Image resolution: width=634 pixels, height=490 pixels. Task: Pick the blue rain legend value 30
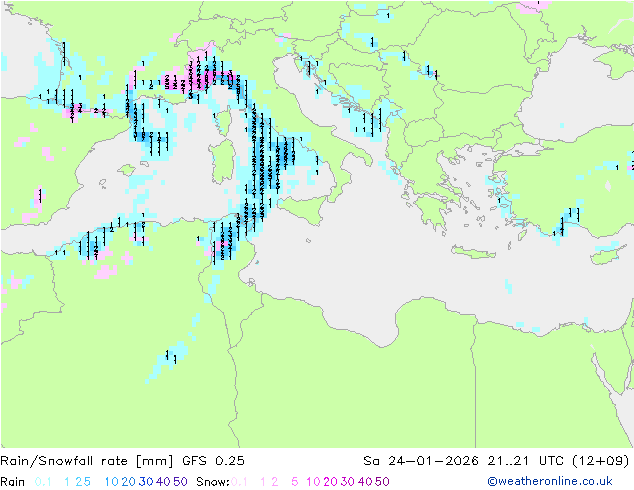pyautogui.click(x=146, y=482)
